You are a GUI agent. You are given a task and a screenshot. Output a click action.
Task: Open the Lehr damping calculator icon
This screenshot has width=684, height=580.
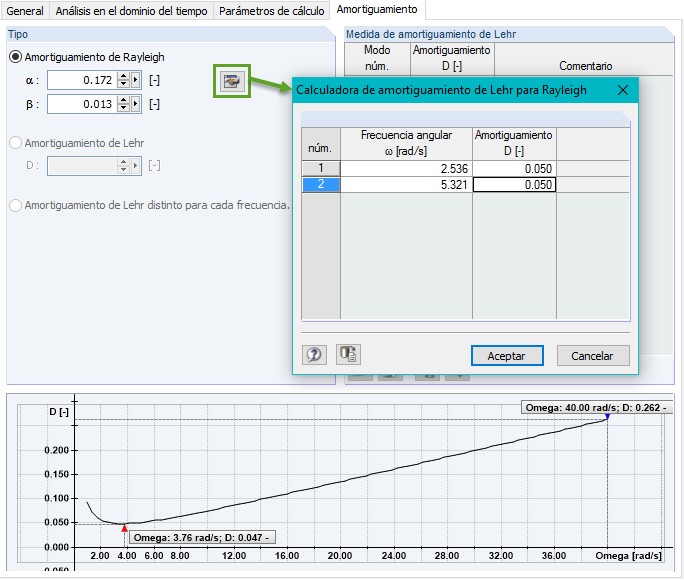(232, 81)
